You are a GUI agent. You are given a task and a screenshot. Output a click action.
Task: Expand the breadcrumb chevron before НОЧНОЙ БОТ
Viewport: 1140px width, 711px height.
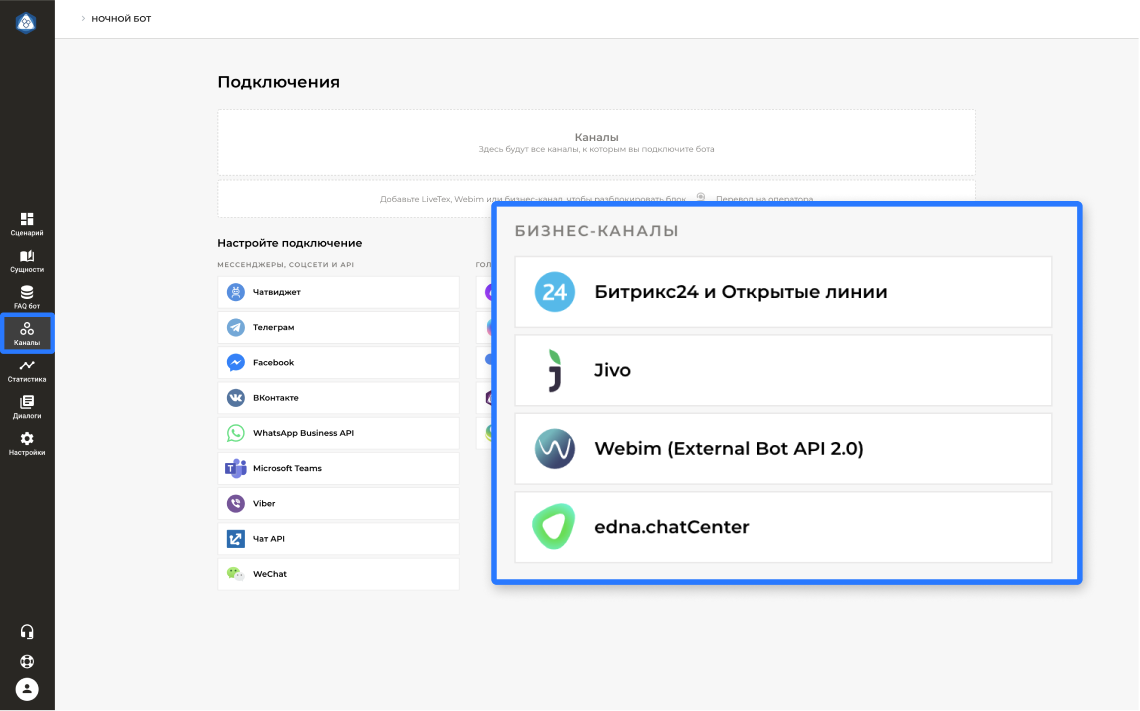point(83,19)
